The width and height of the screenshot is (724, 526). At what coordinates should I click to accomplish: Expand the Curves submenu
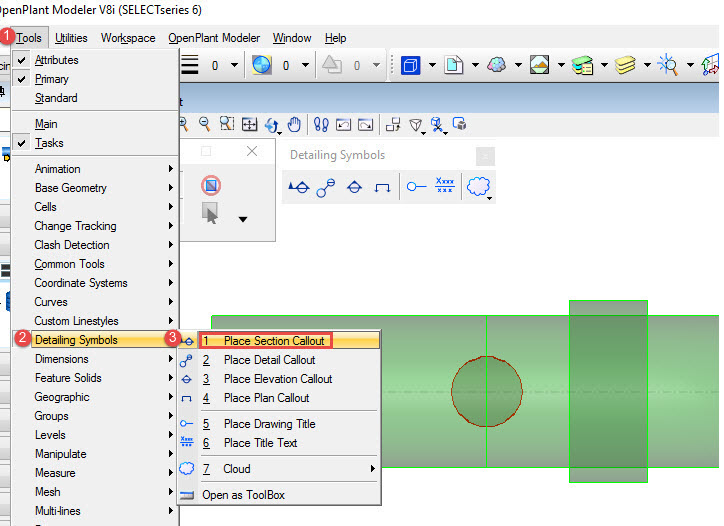pos(95,302)
